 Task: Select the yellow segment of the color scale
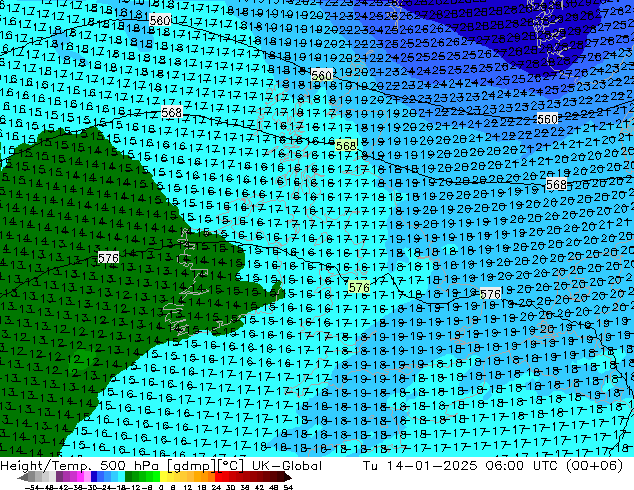point(163,478)
